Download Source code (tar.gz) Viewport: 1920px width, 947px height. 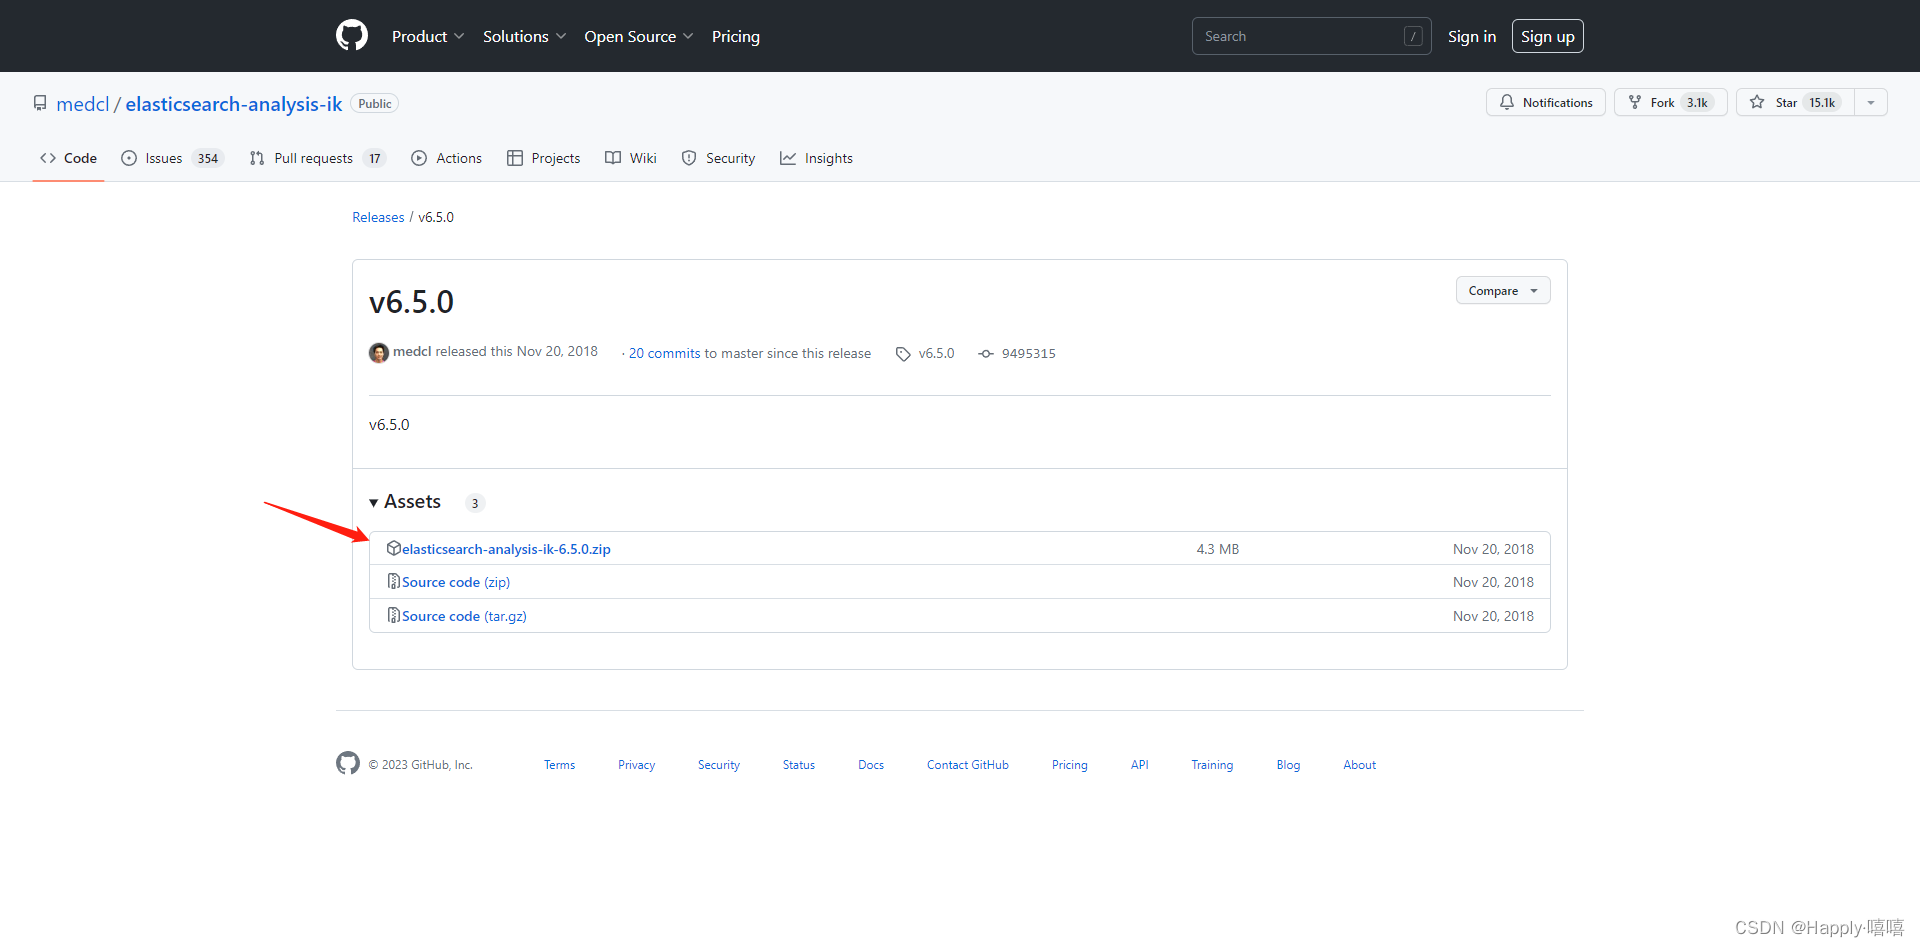[464, 616]
